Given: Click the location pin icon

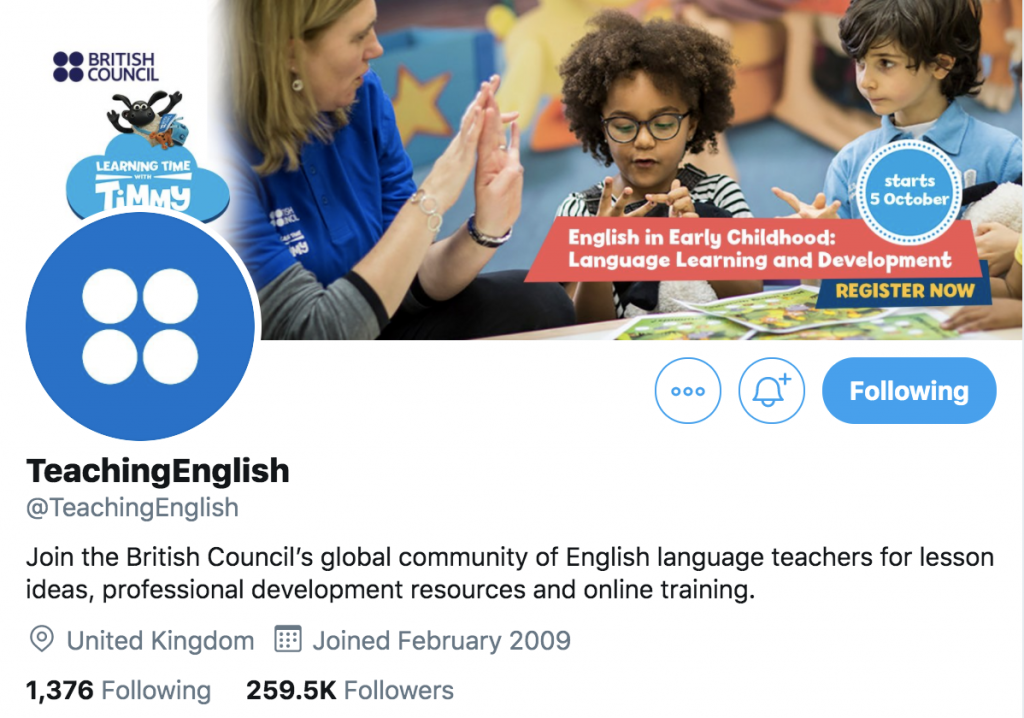Looking at the screenshot, I should coord(42,638).
